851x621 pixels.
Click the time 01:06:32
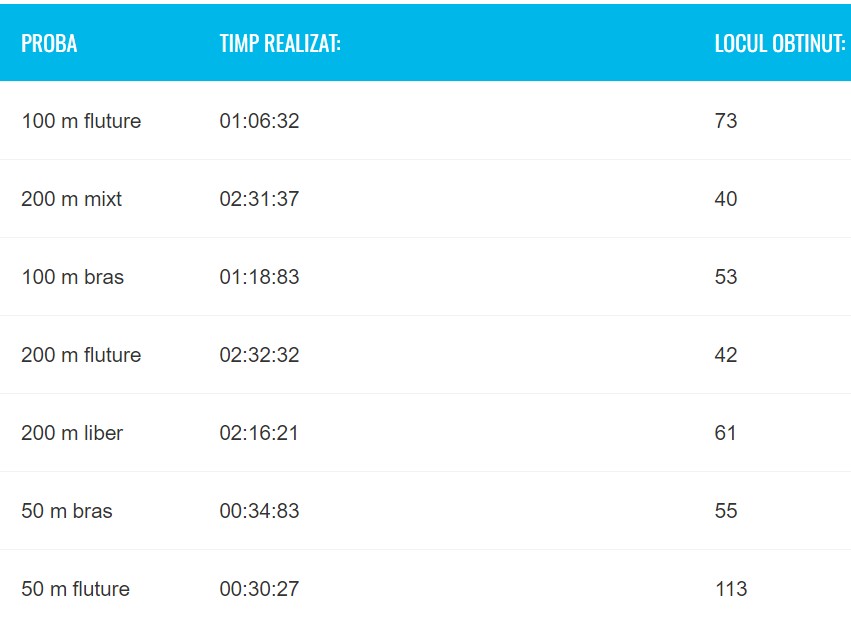coord(259,121)
